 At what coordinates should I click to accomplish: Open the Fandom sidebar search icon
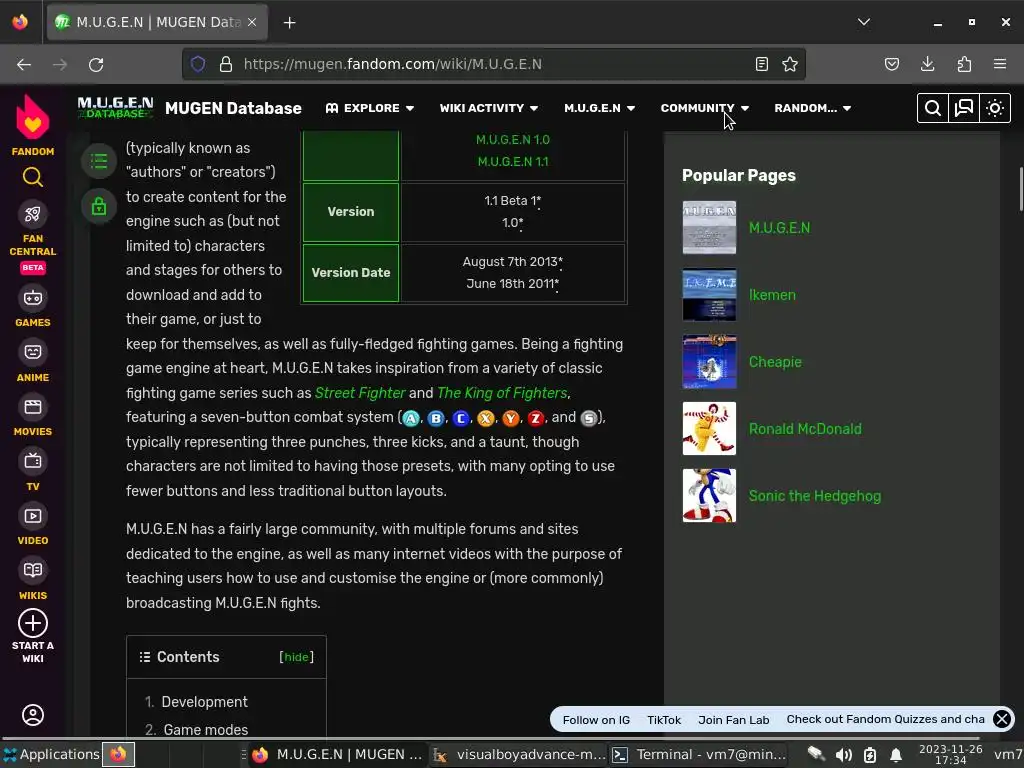[x=33, y=177]
